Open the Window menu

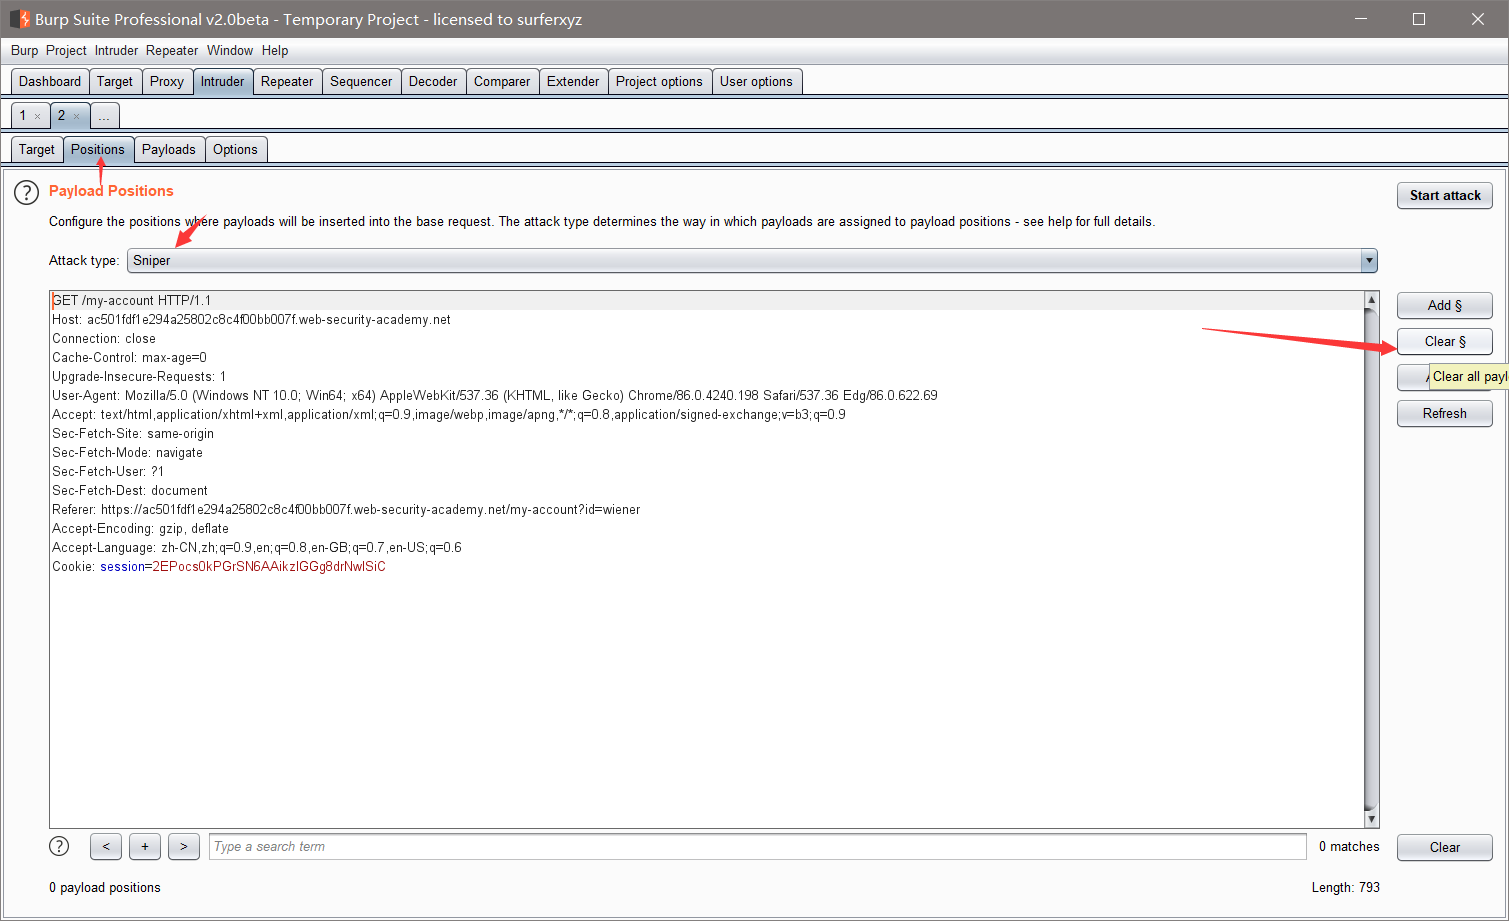tap(230, 50)
